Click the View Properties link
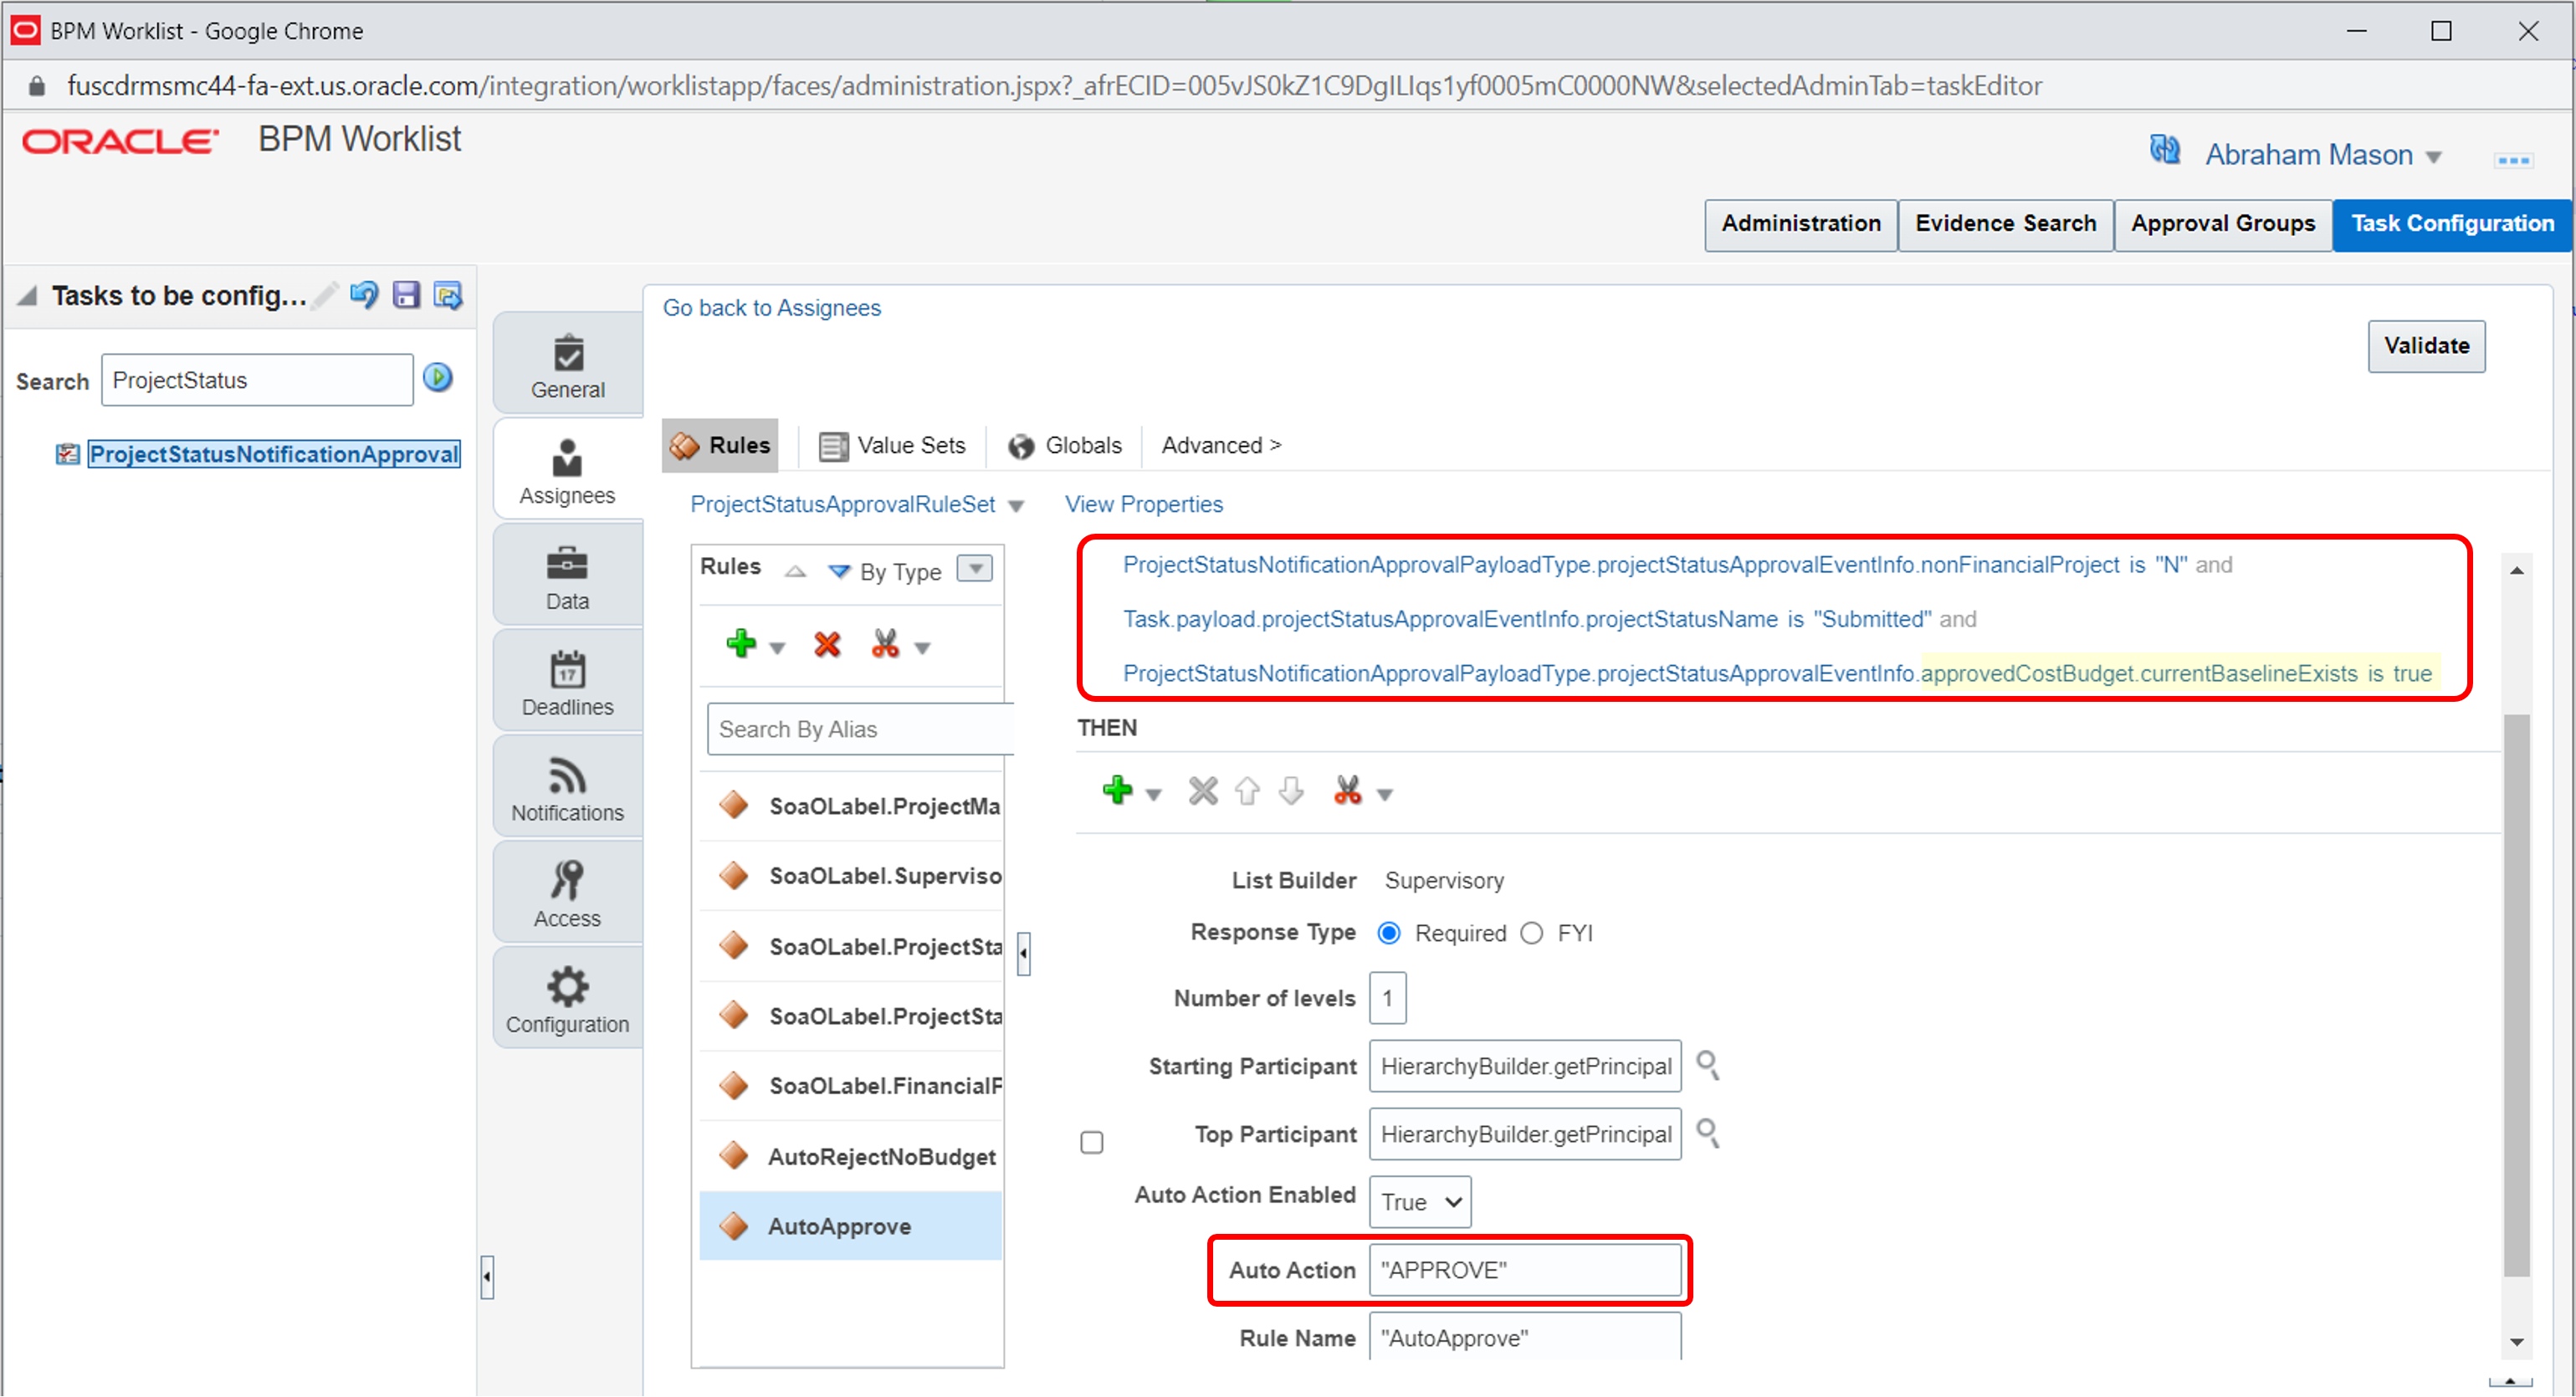 (1144, 505)
